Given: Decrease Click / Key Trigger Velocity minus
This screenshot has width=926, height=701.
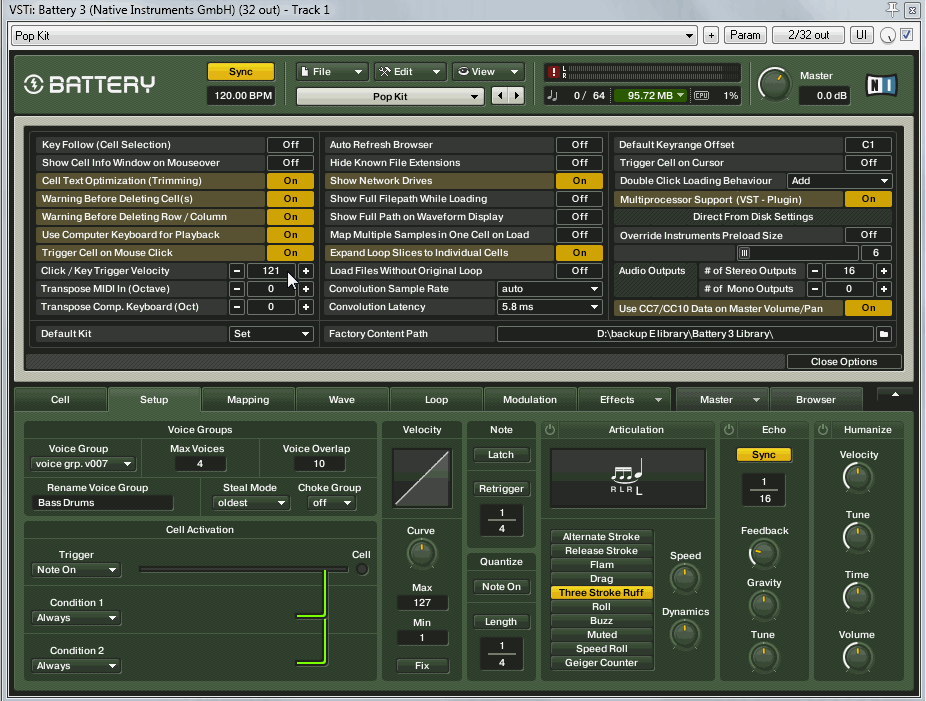Looking at the screenshot, I should pos(237,271).
